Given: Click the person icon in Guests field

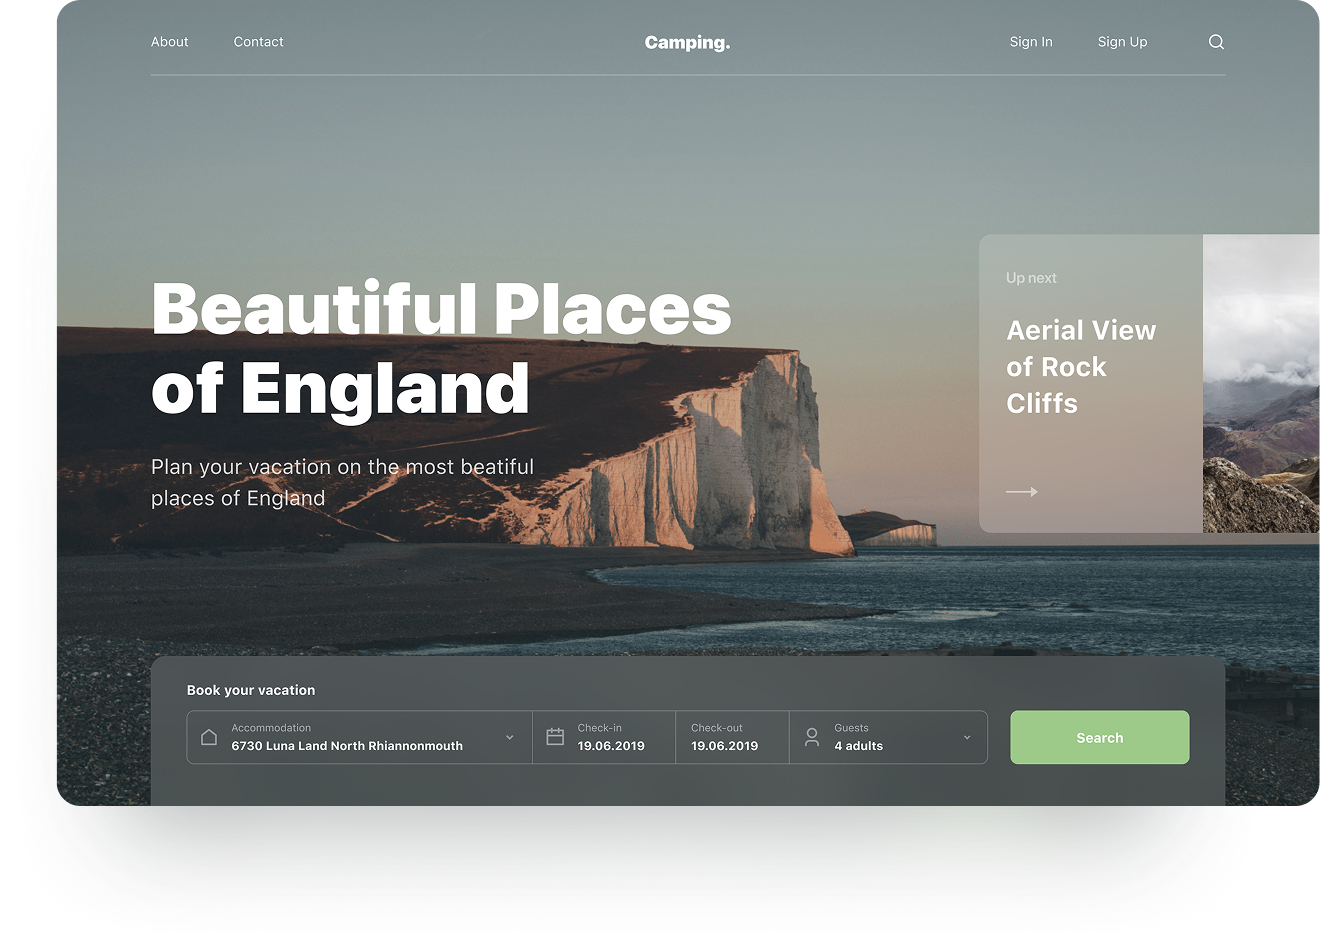Looking at the screenshot, I should point(812,737).
